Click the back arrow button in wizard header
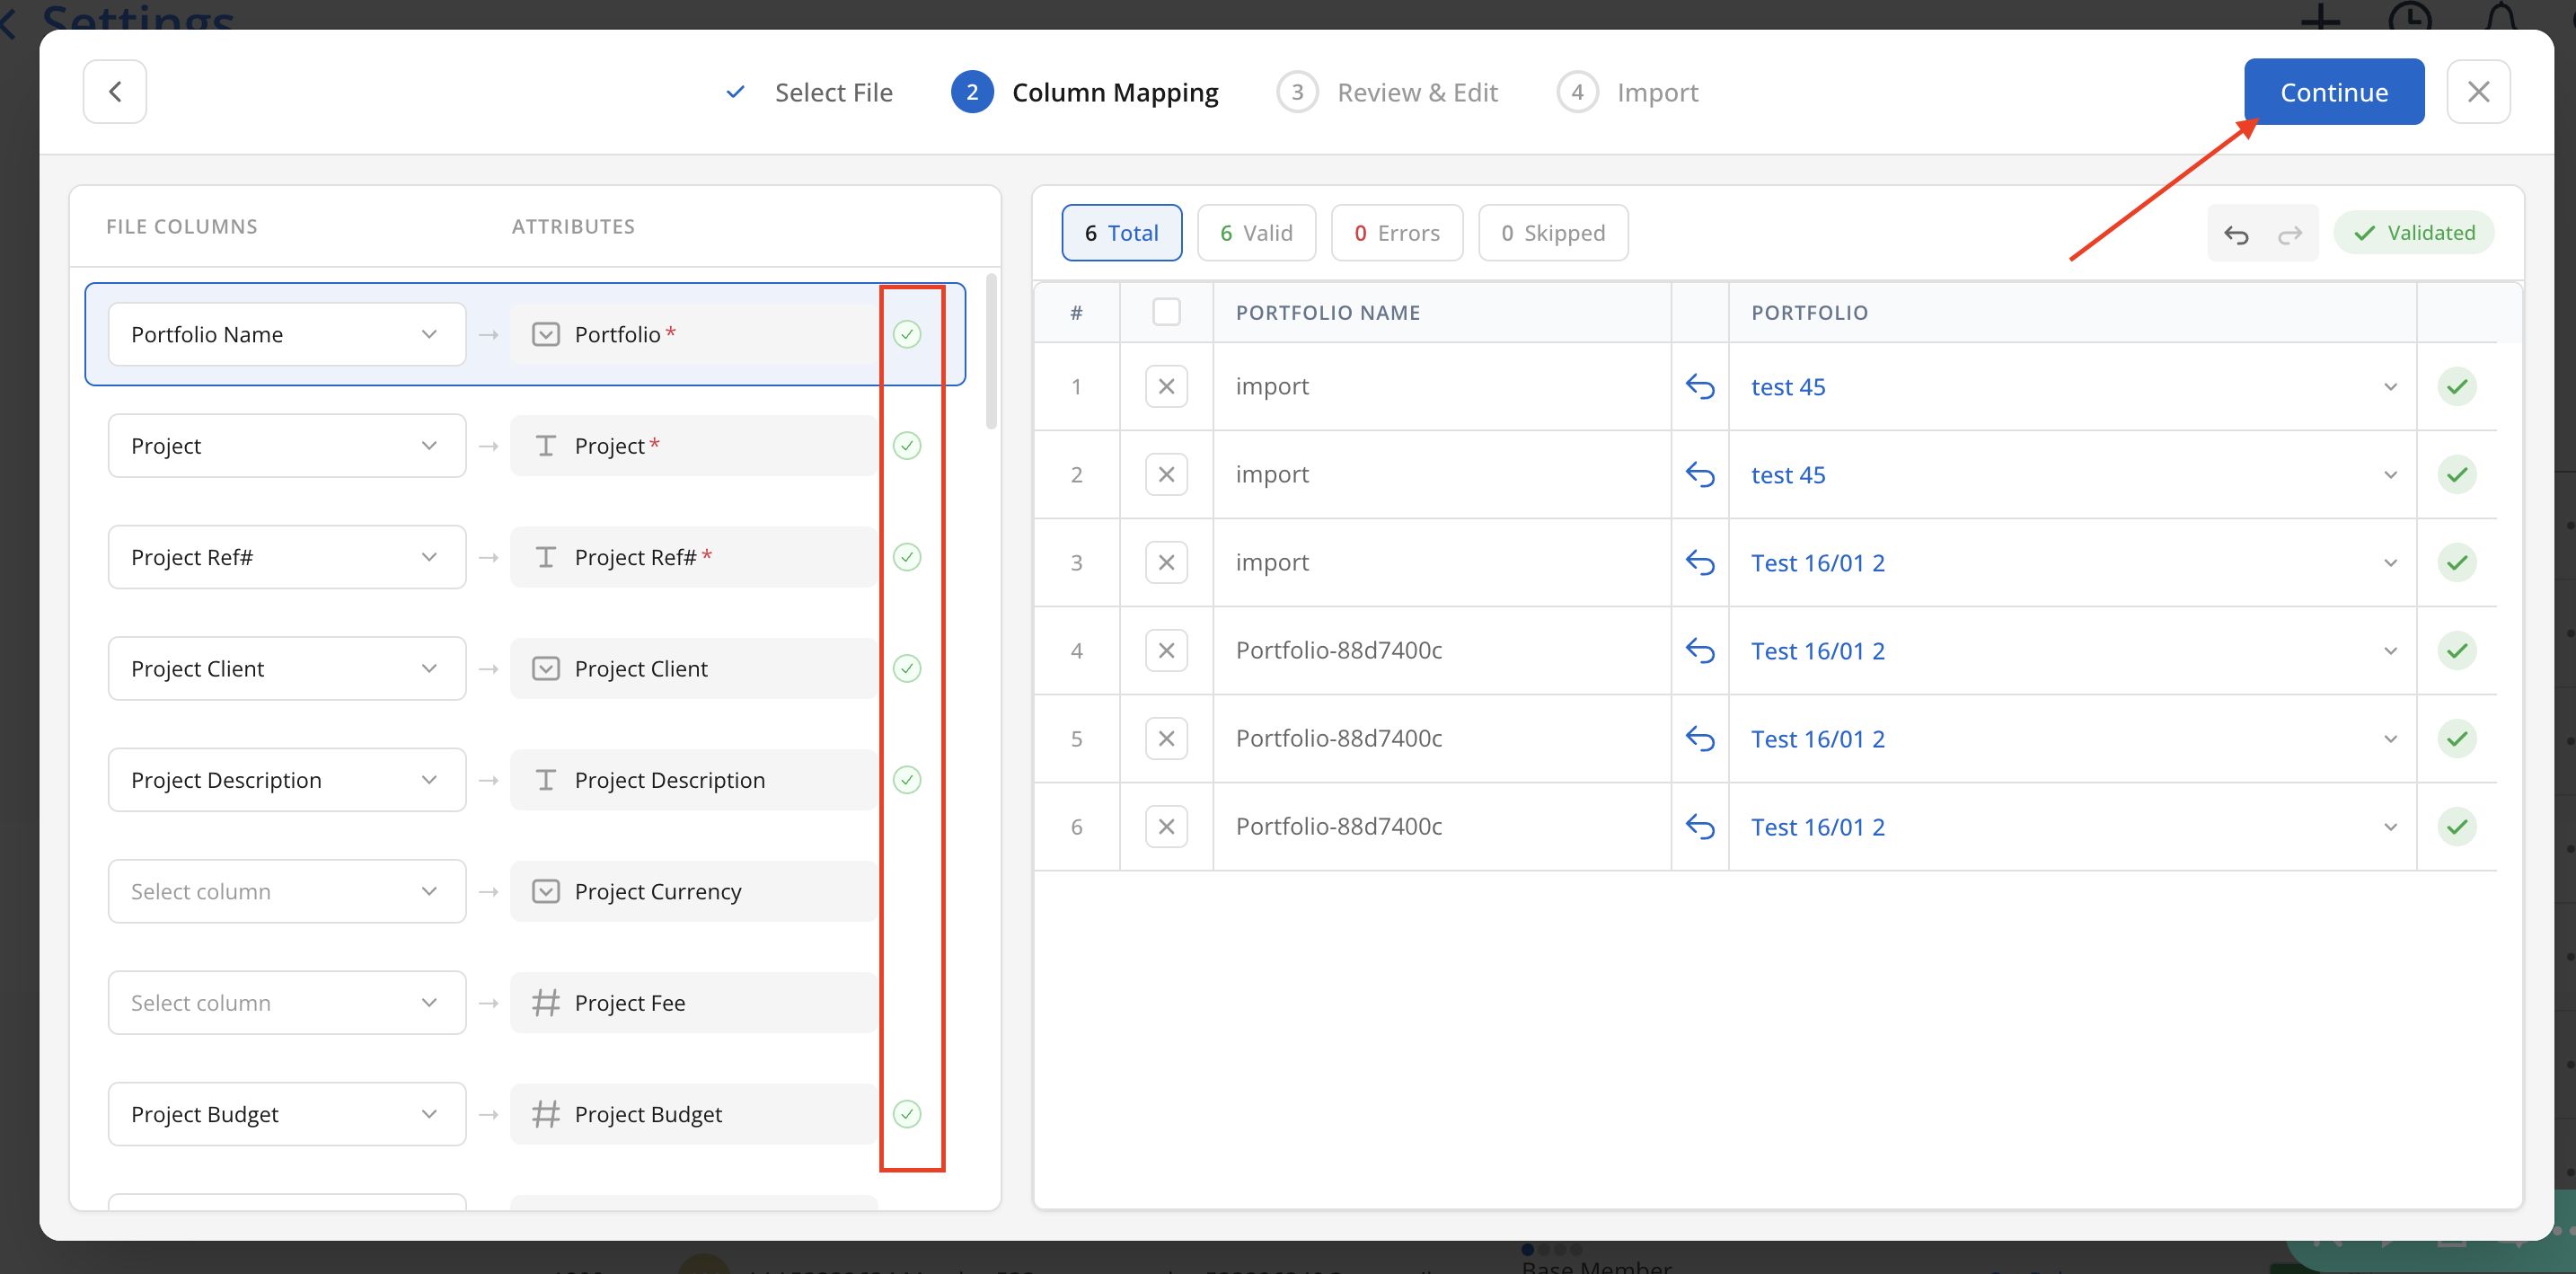 point(114,92)
